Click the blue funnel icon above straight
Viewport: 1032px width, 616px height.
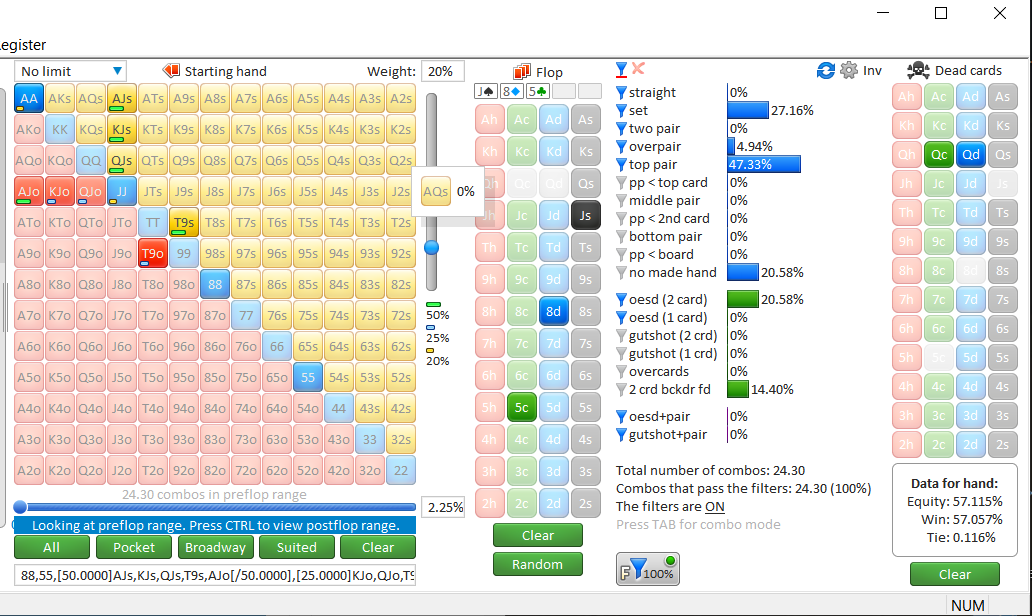(x=621, y=69)
